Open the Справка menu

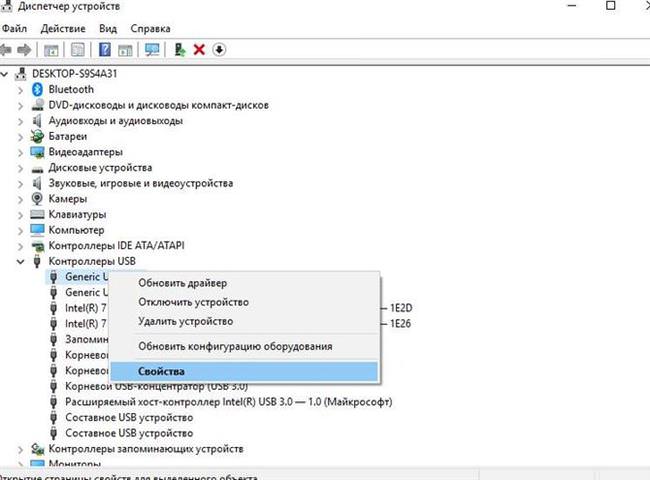[x=150, y=29]
